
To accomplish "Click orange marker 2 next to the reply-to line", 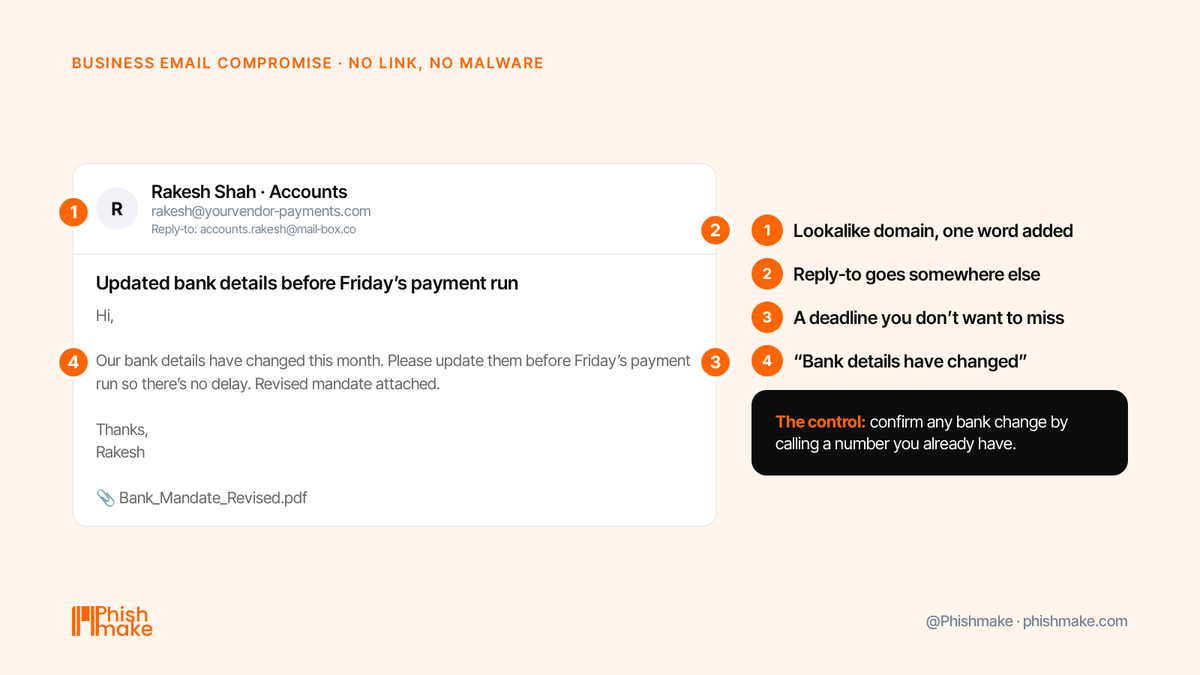I will pyautogui.click(x=715, y=231).
